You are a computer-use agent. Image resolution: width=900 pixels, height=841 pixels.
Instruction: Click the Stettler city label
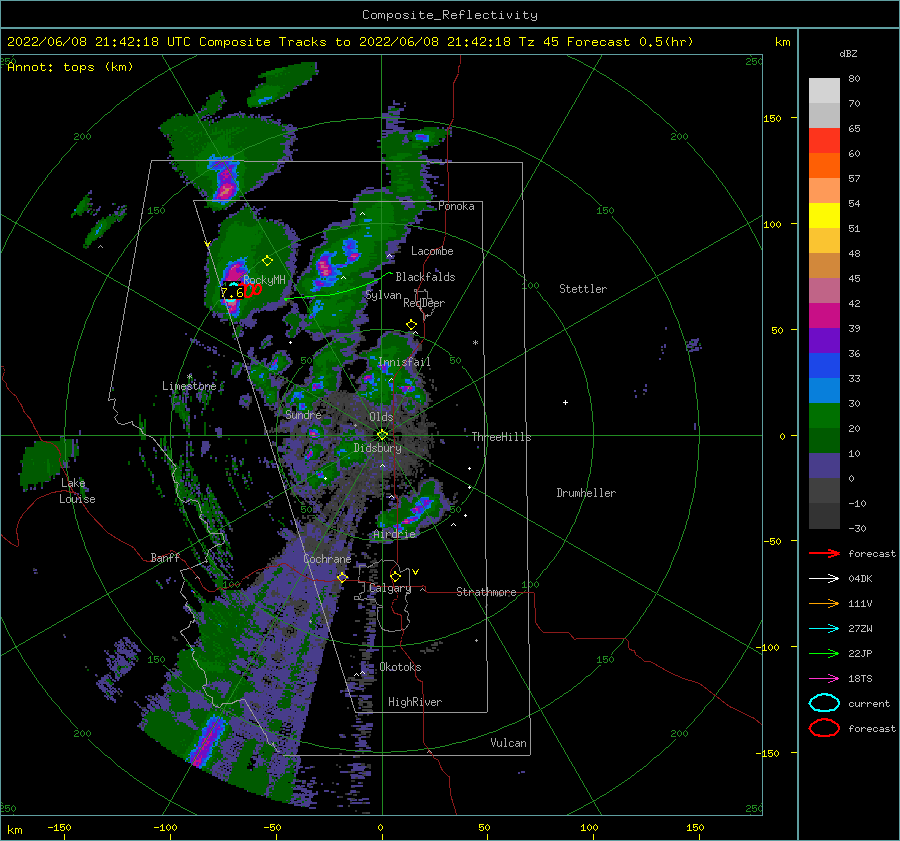(x=583, y=289)
